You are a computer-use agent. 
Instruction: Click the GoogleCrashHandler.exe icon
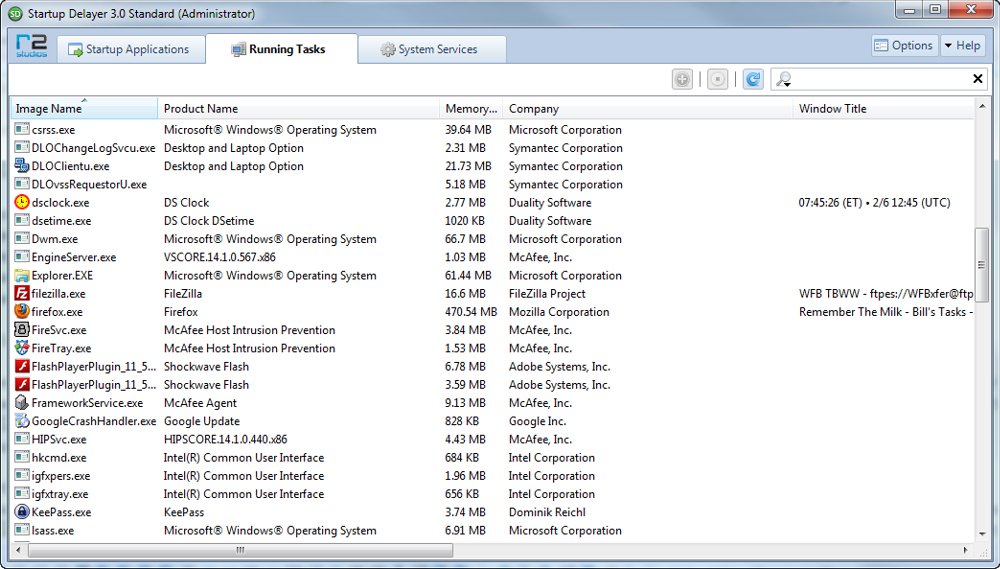[22, 421]
